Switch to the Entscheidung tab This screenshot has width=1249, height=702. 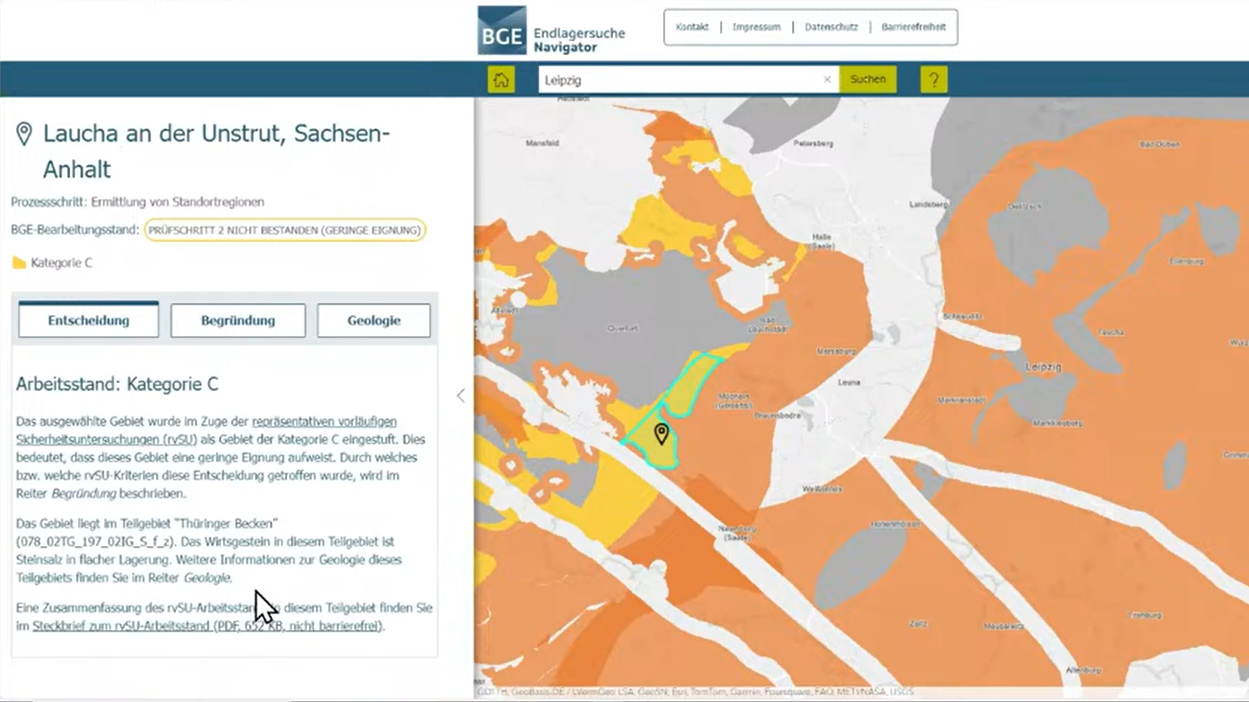tap(89, 320)
